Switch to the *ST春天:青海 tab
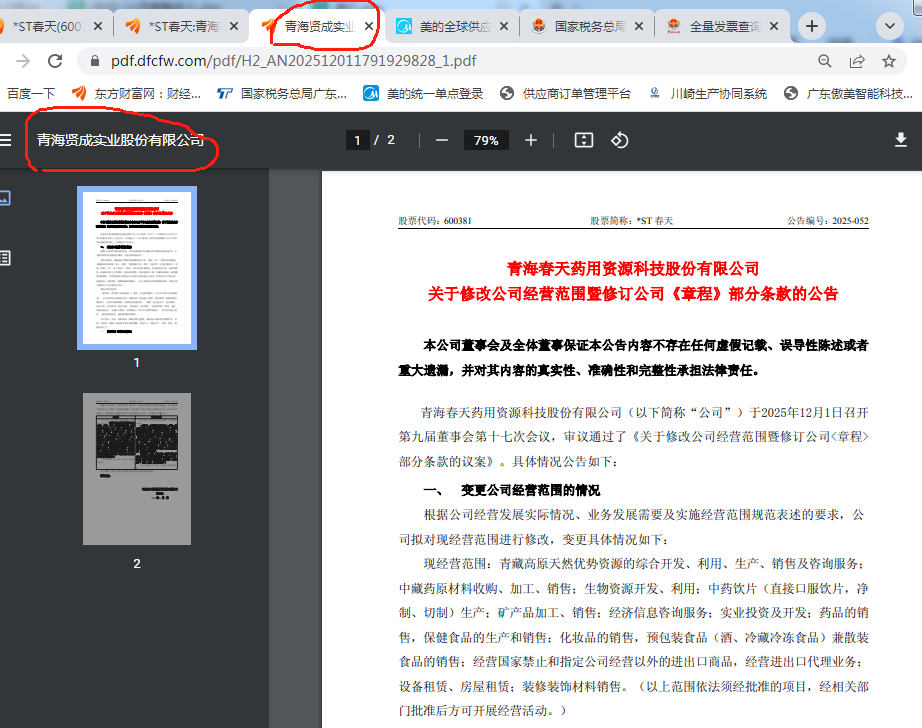This screenshot has height=728, width=922. point(182,26)
